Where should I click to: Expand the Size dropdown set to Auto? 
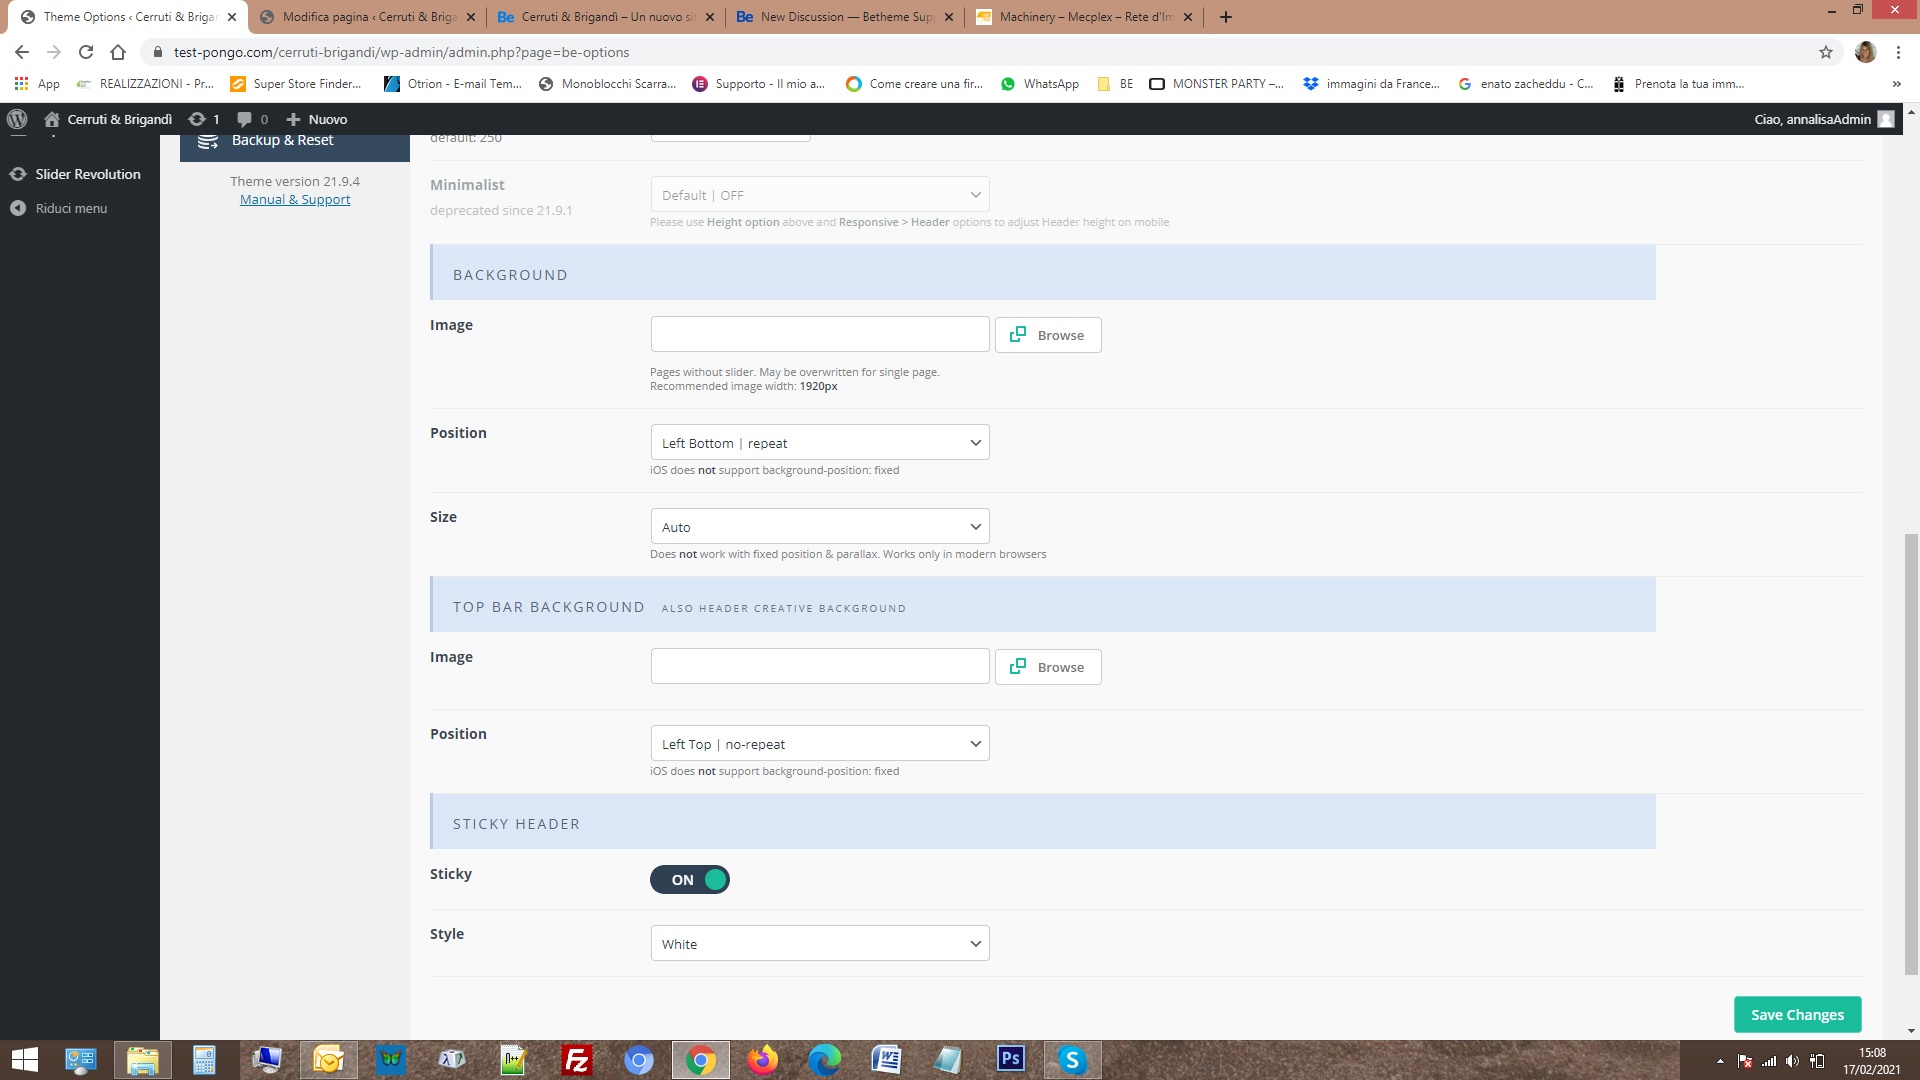(x=820, y=527)
